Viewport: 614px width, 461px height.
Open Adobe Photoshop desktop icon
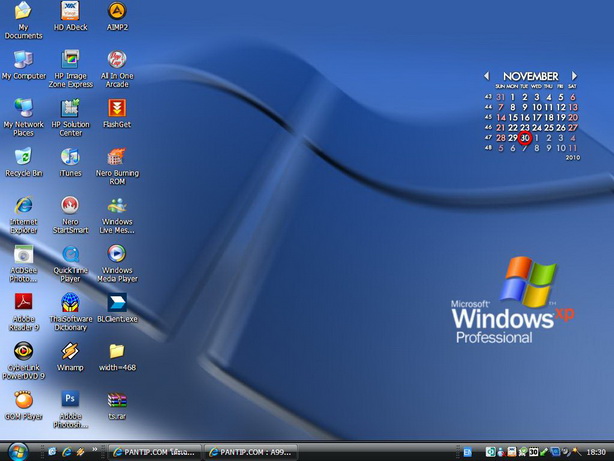pyautogui.click(x=70, y=400)
